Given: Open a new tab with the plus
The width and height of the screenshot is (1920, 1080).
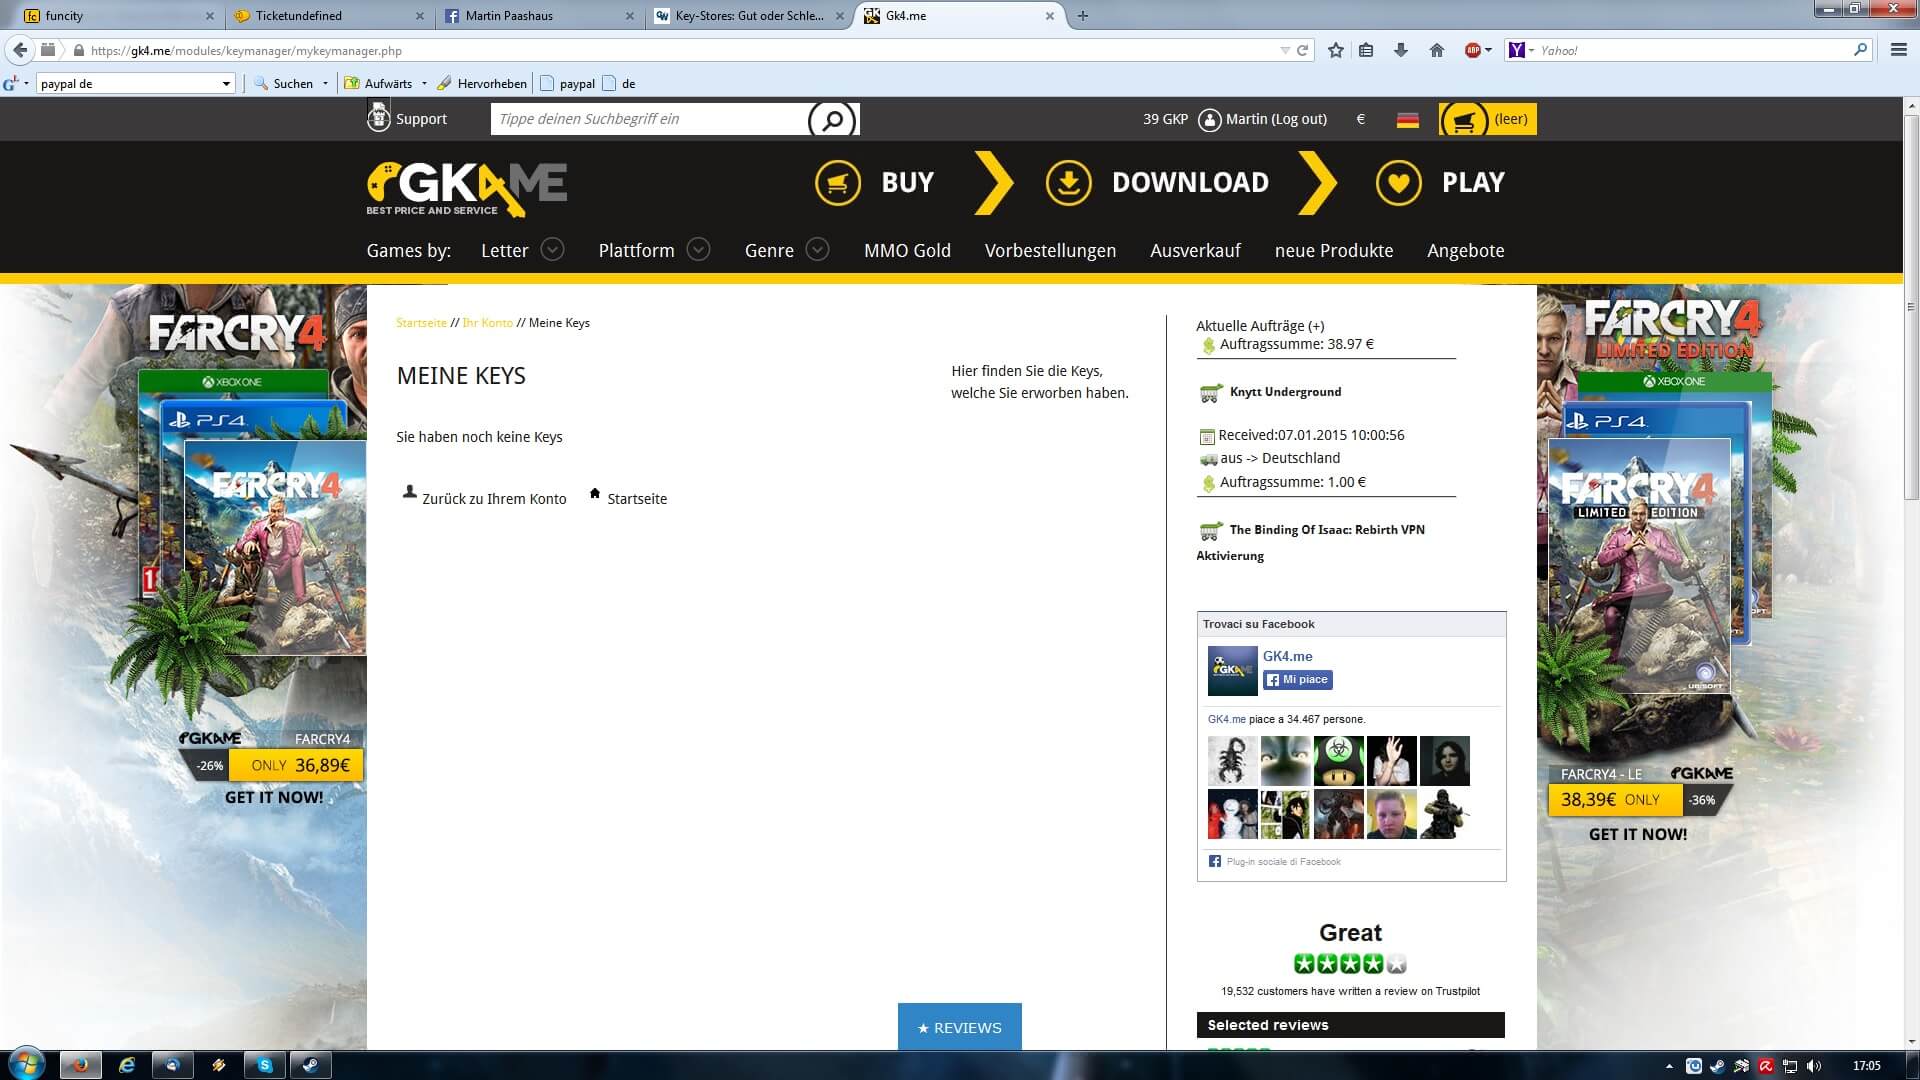Looking at the screenshot, I should pos(1082,16).
